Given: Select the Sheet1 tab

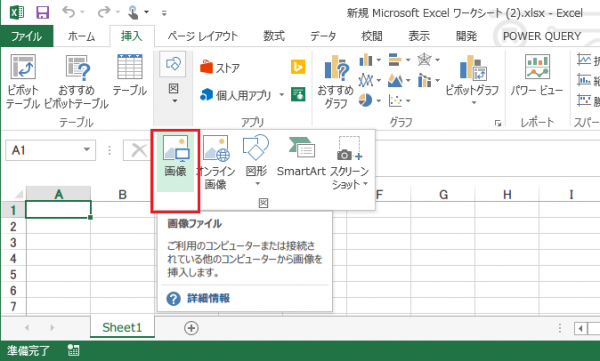Looking at the screenshot, I should [x=122, y=327].
